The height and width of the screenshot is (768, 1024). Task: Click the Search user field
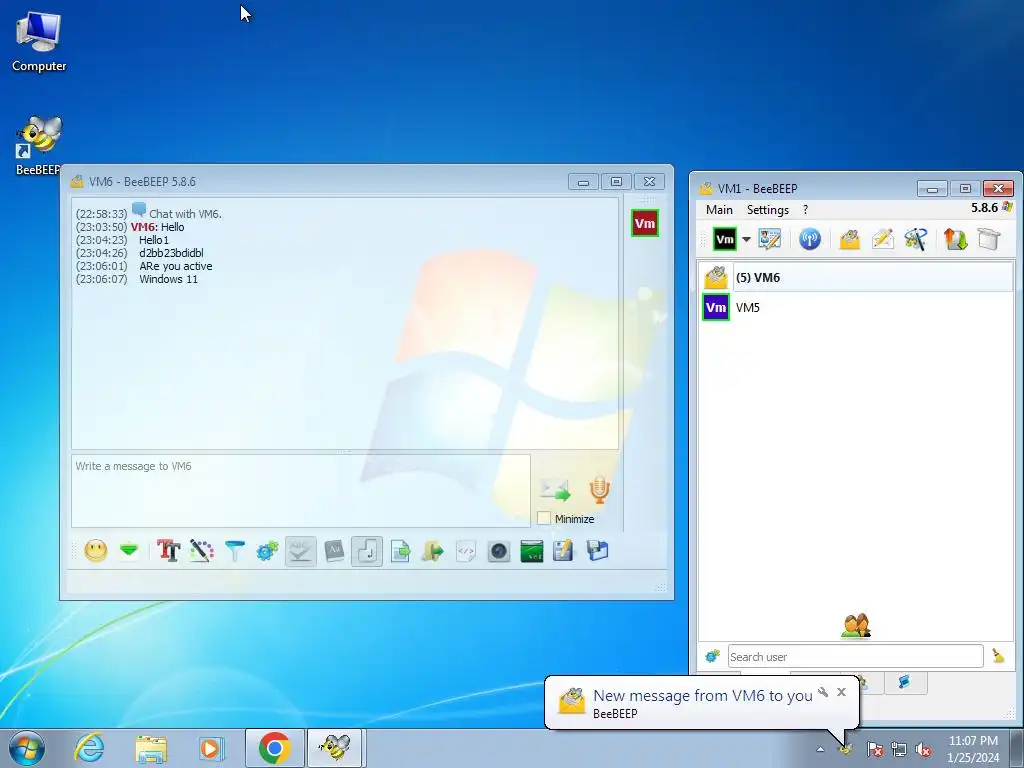pyautogui.click(x=856, y=656)
